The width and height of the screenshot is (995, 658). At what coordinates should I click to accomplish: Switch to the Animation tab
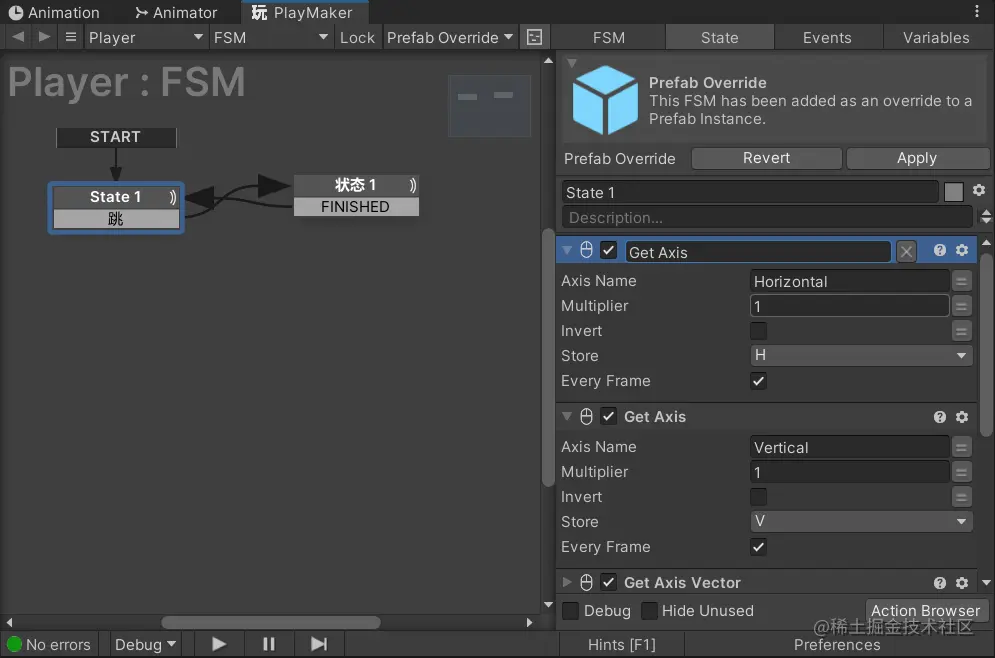[54, 12]
